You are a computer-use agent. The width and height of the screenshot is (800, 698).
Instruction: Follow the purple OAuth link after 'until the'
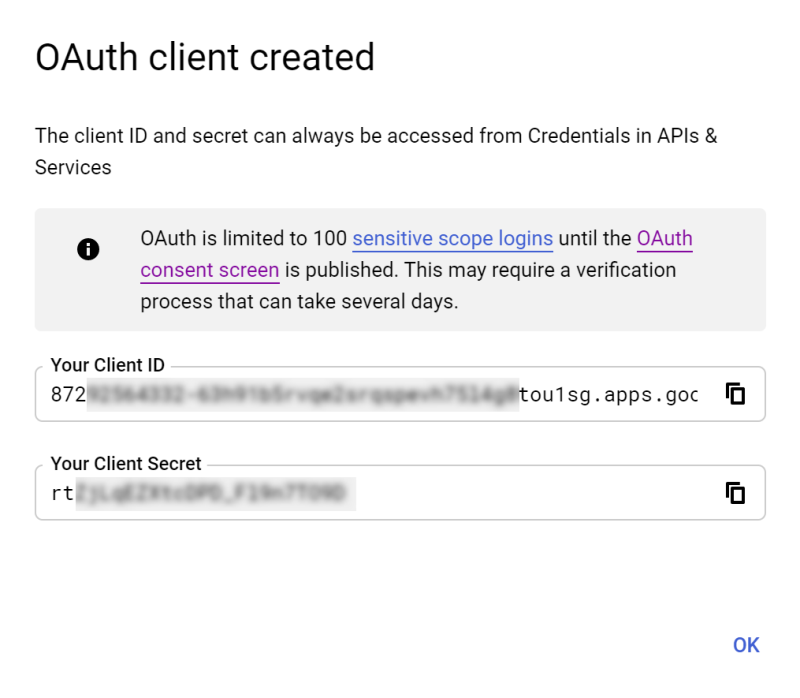point(664,239)
